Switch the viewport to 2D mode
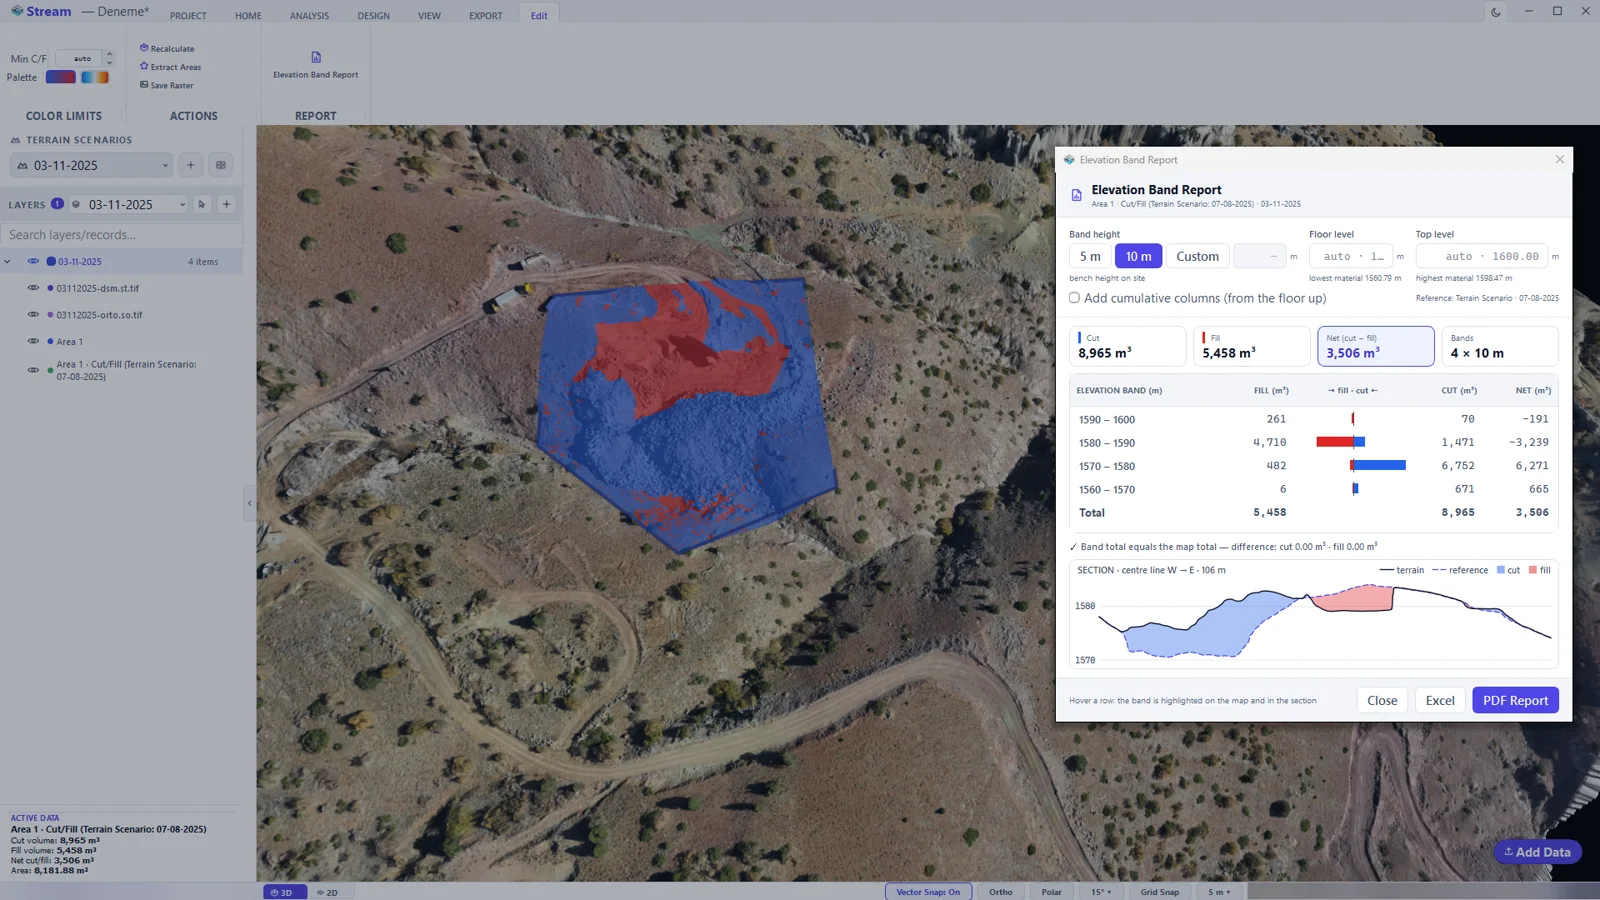1600x900 pixels. tap(327, 892)
